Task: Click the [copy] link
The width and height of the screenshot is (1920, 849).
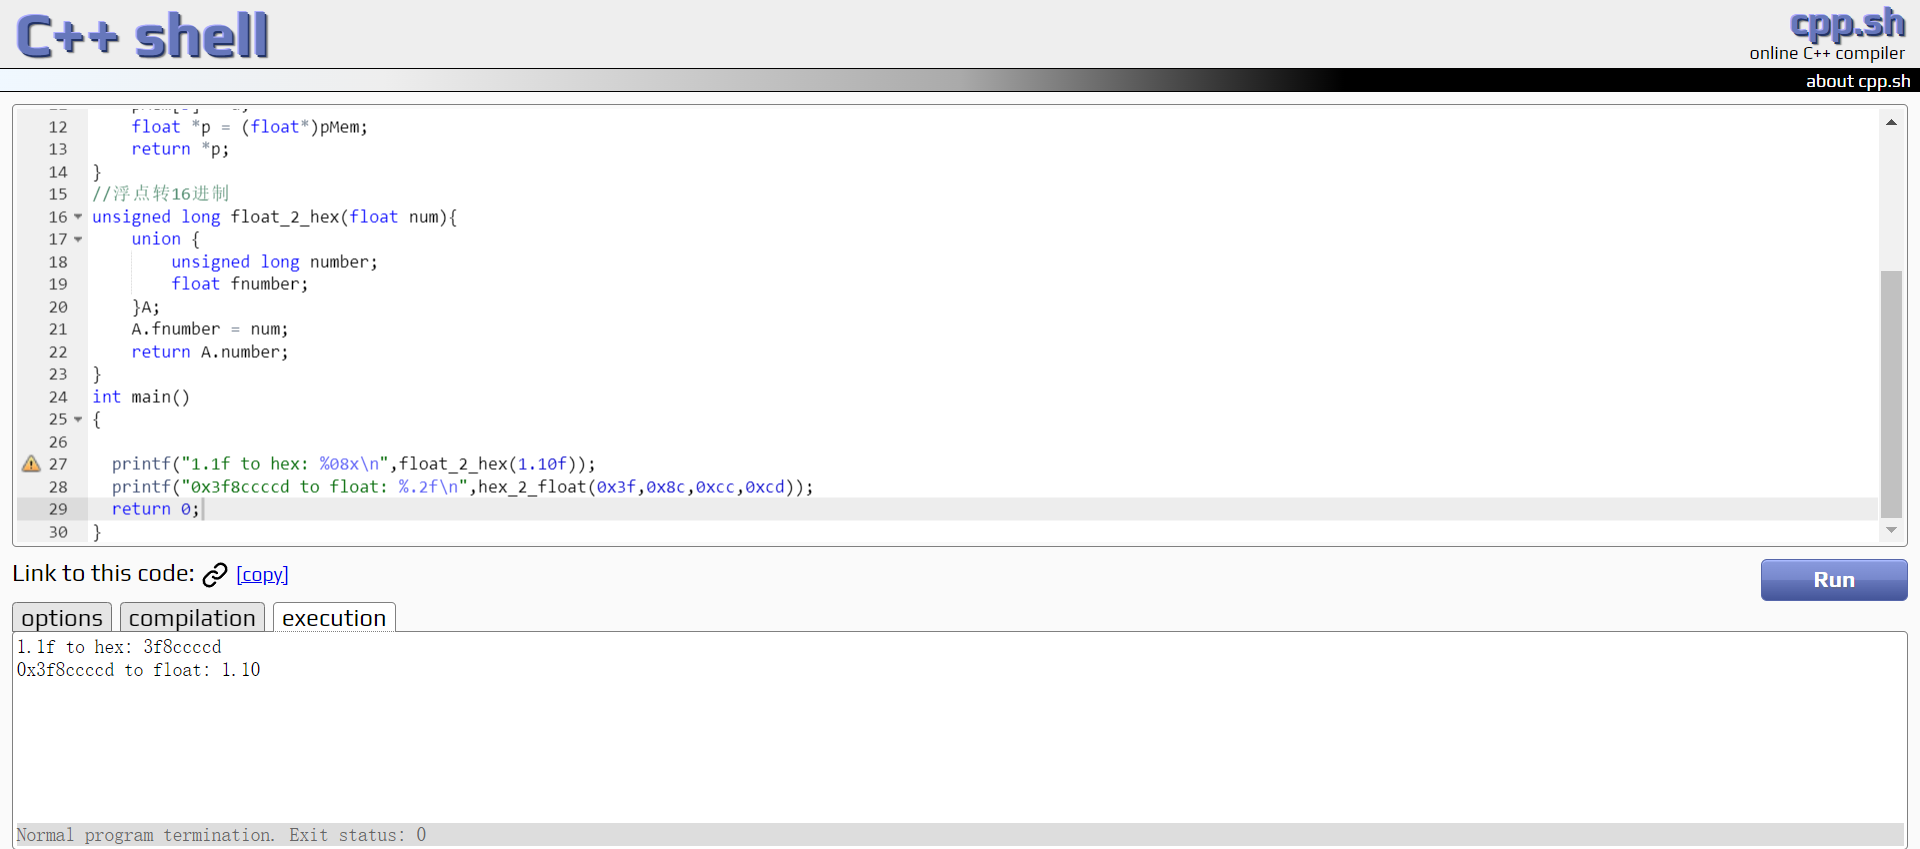Action: point(262,575)
